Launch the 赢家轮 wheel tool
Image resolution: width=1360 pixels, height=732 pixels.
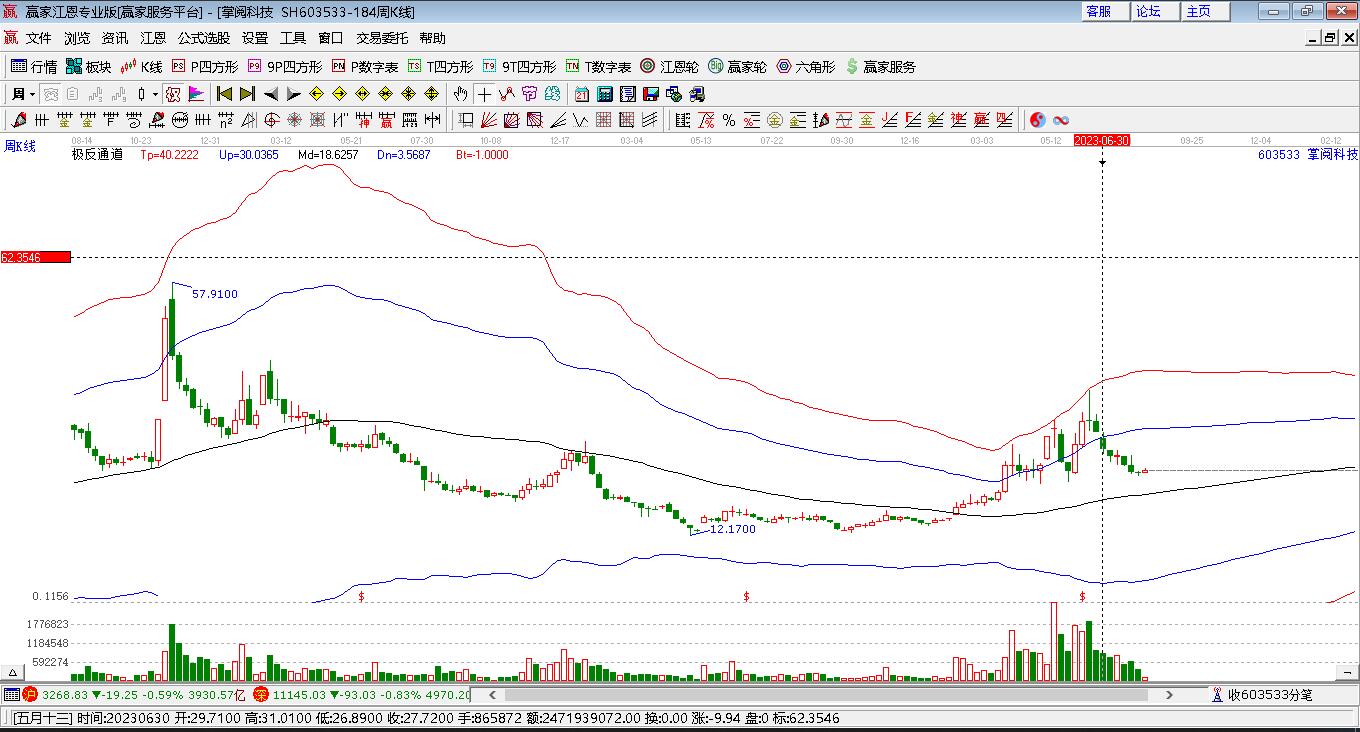click(x=737, y=67)
